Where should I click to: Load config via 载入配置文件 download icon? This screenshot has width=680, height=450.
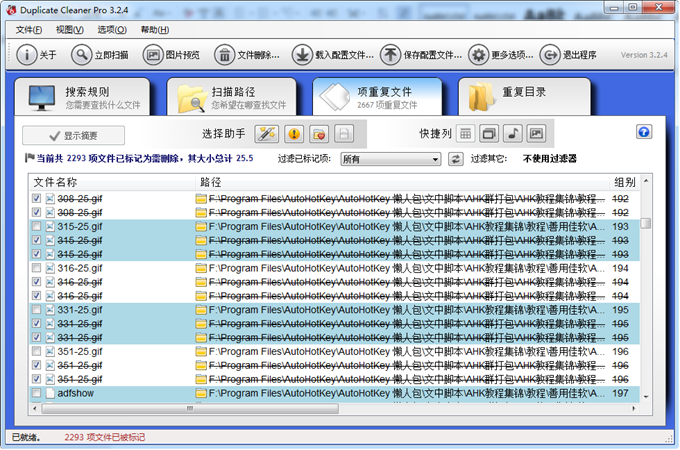pos(302,55)
